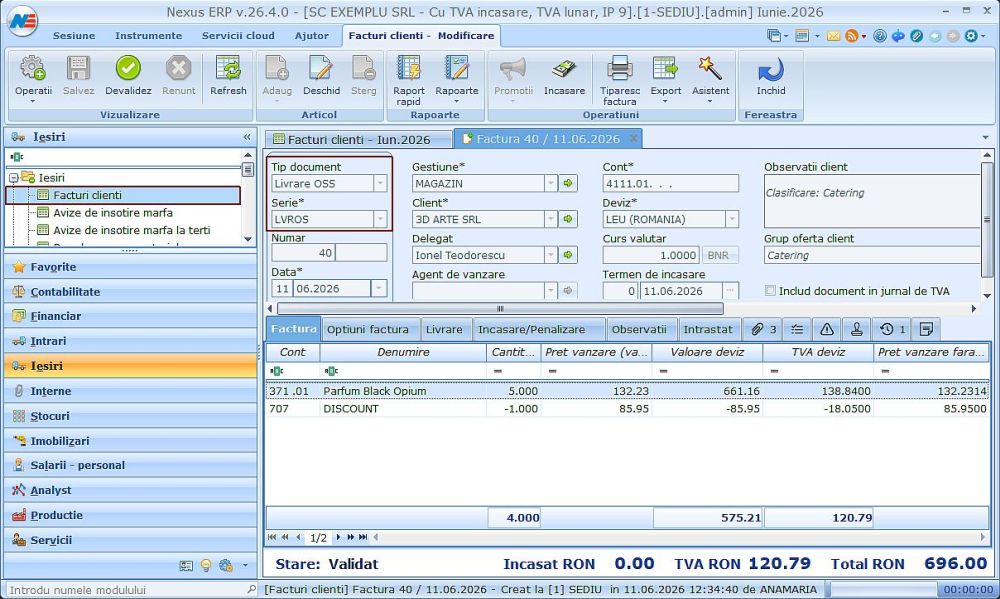Open the Financiar module
Image resolution: width=1000 pixels, height=599 pixels.
pyautogui.click(x=131, y=316)
